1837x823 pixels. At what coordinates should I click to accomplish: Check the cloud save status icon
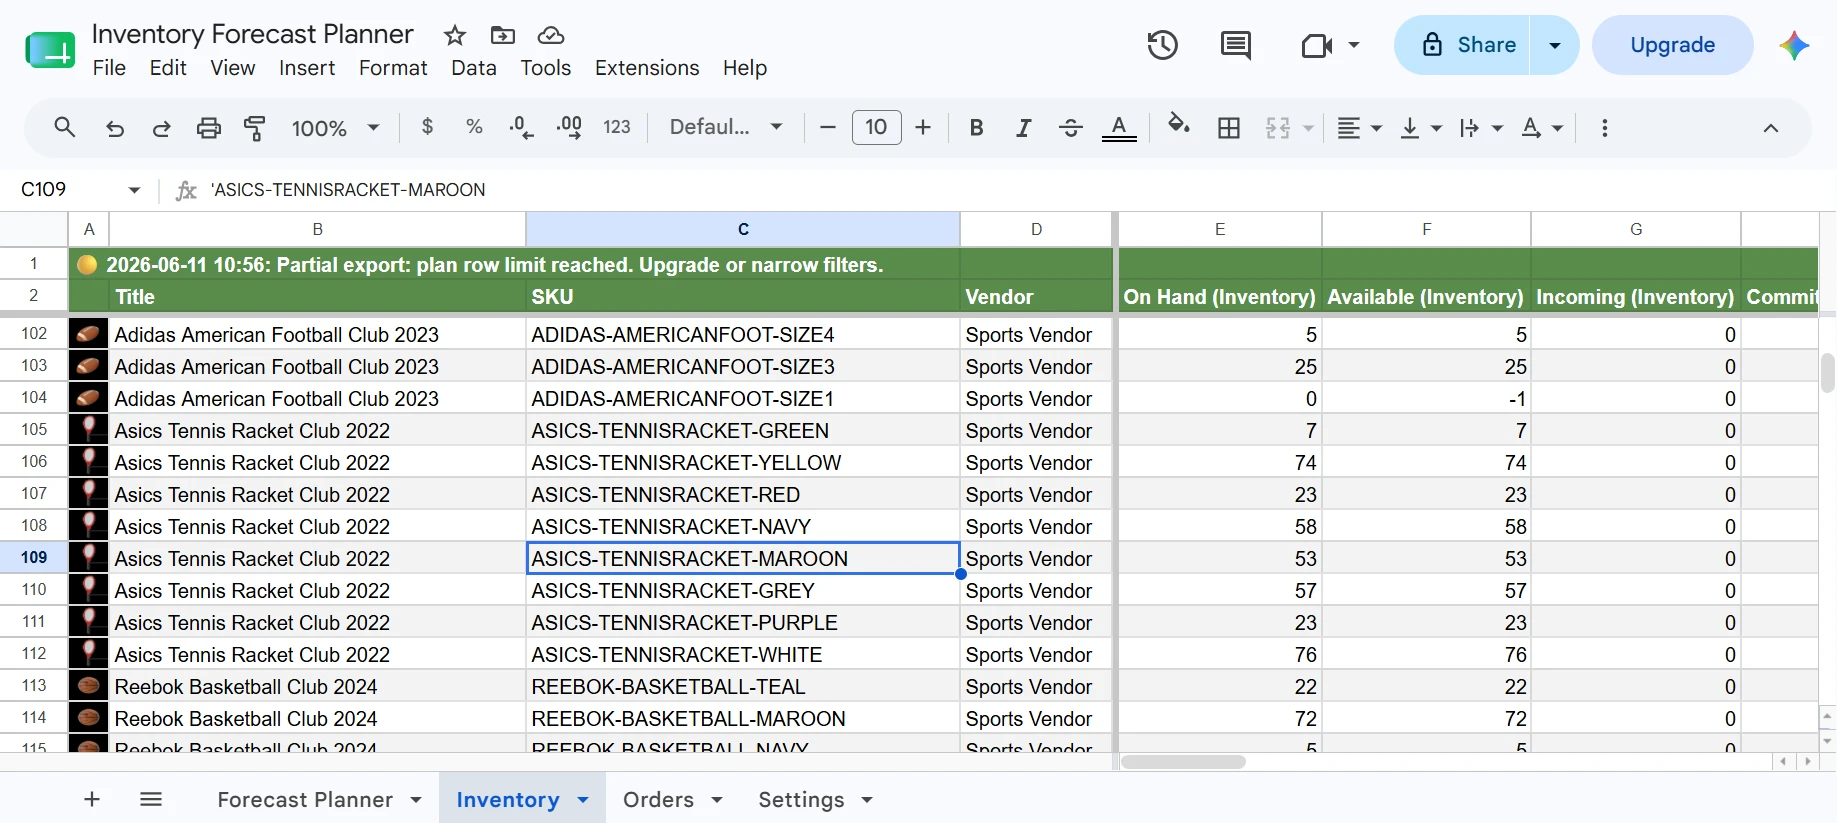[x=551, y=36]
